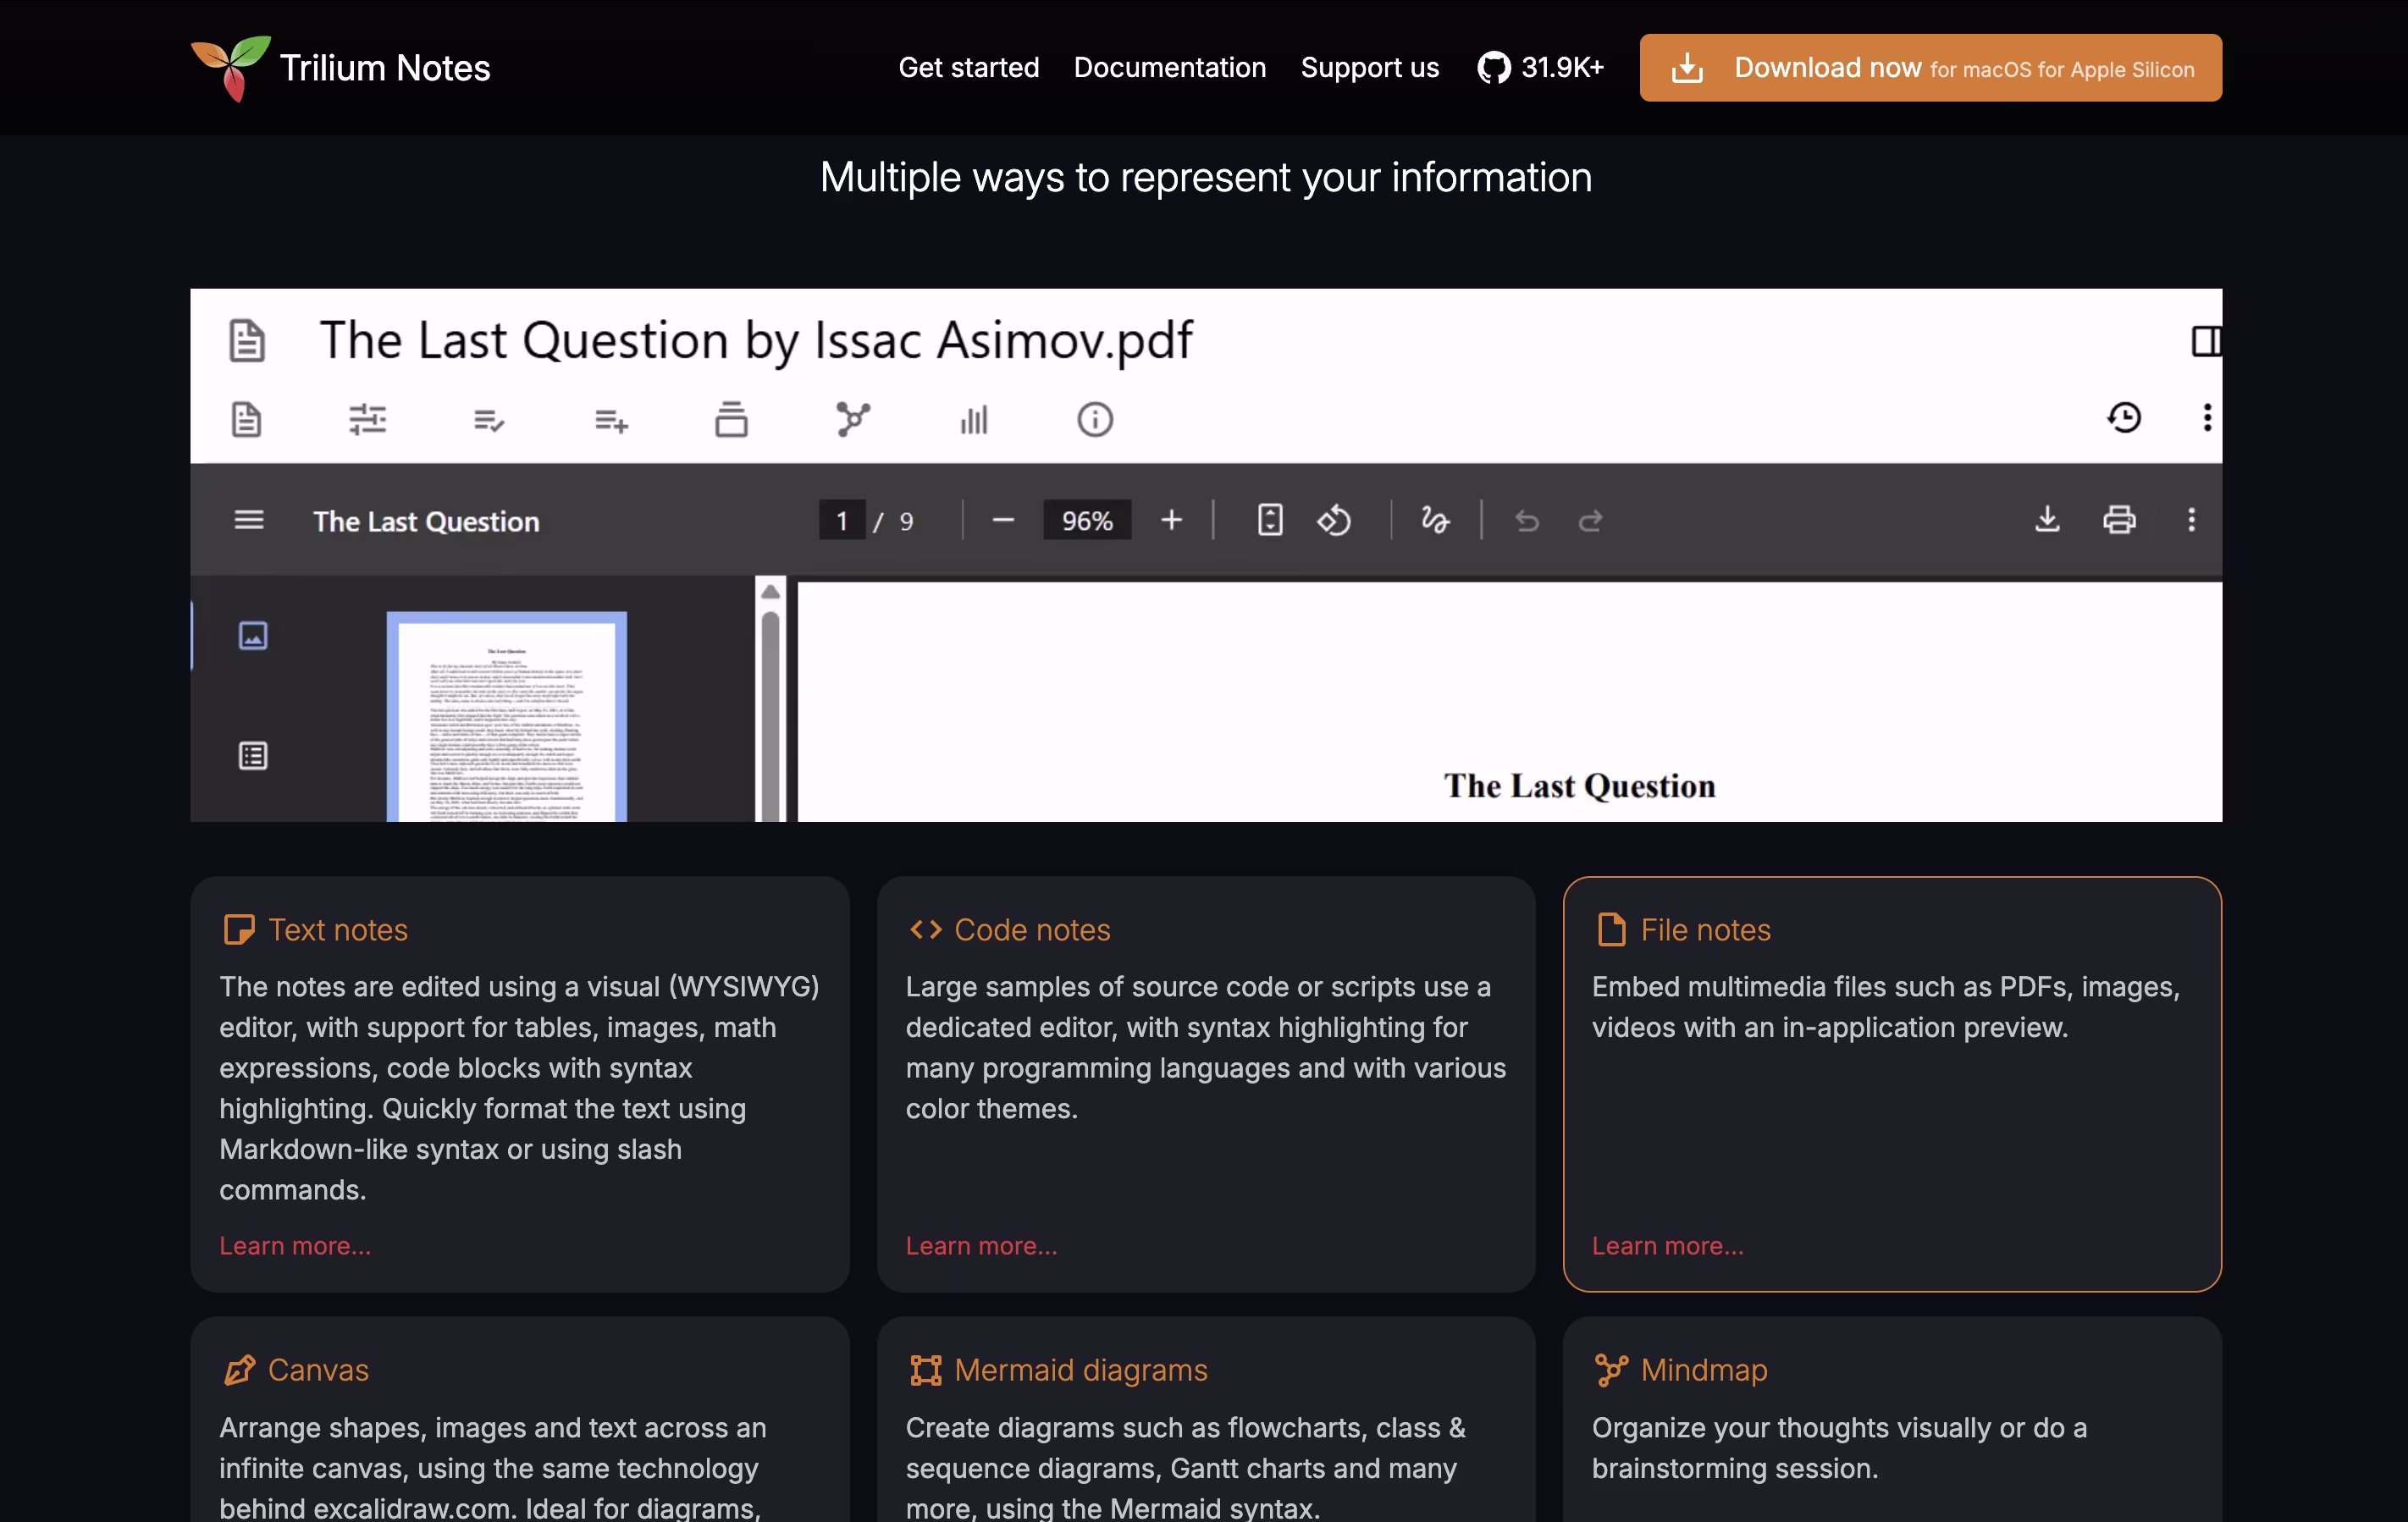Screen dimensions: 2408x1522
Task: Switch to document outline view
Action: (253, 755)
